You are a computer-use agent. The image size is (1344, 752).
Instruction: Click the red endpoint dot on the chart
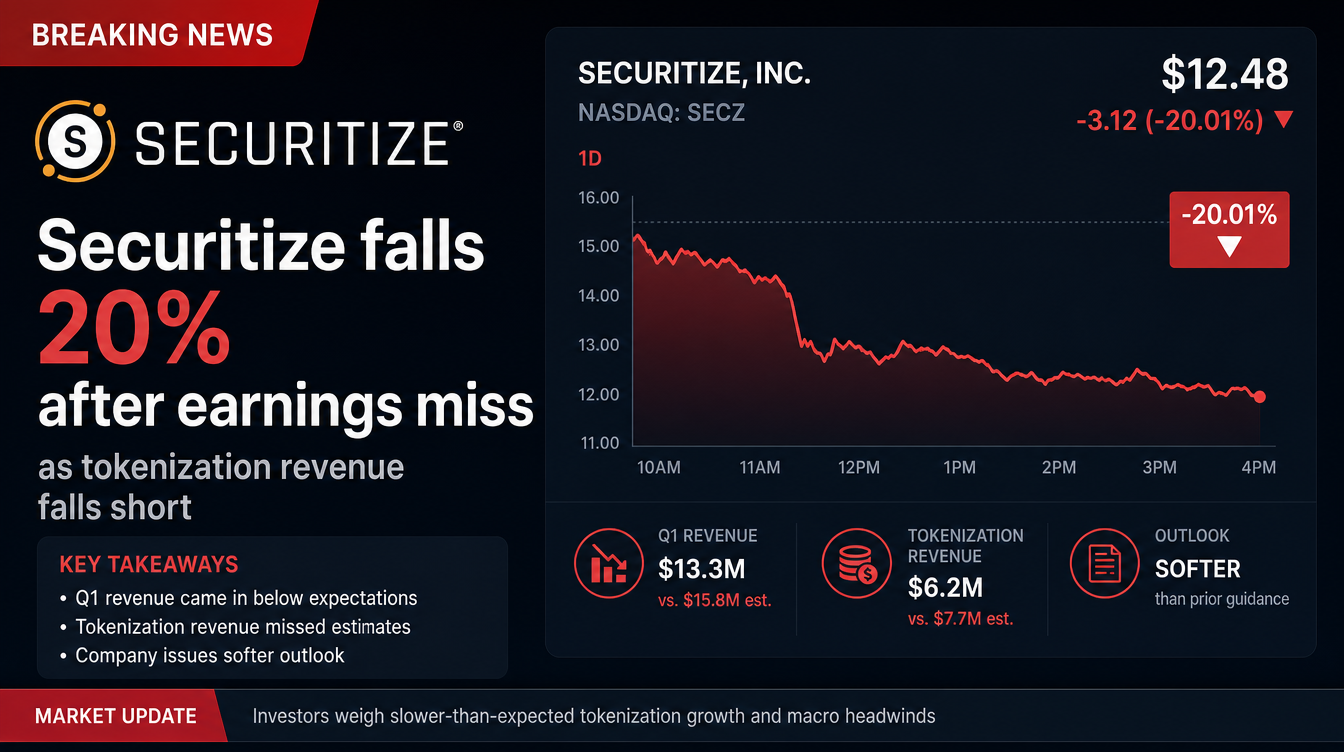pos(1259,397)
